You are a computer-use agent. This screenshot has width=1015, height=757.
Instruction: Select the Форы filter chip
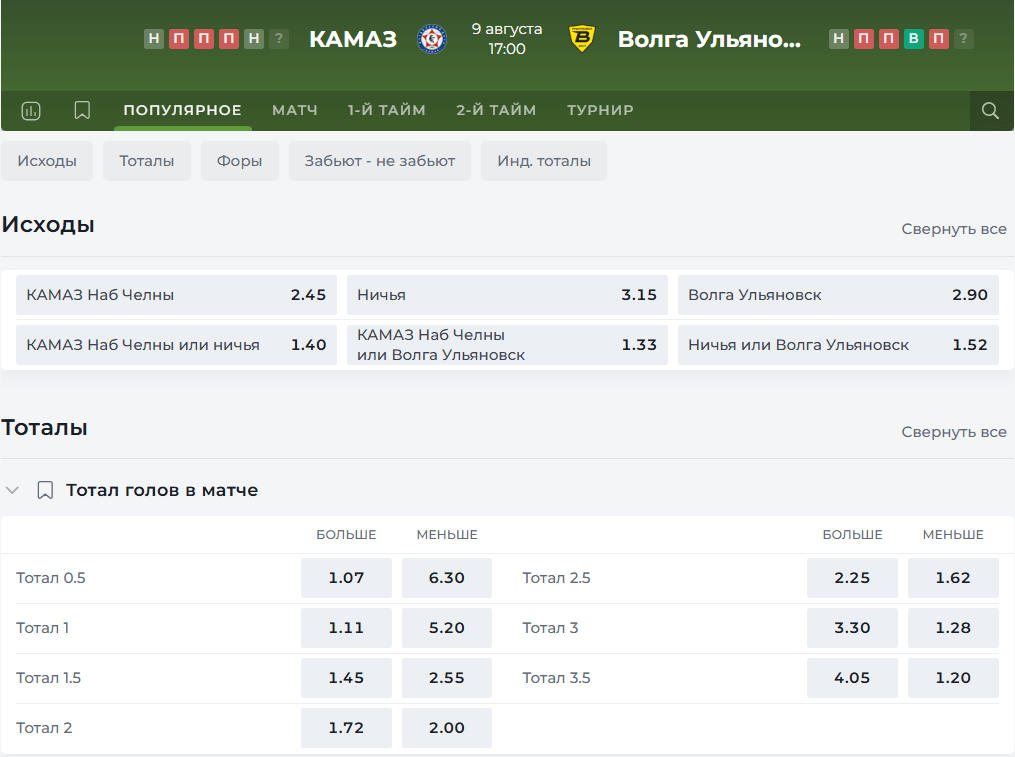coord(240,161)
